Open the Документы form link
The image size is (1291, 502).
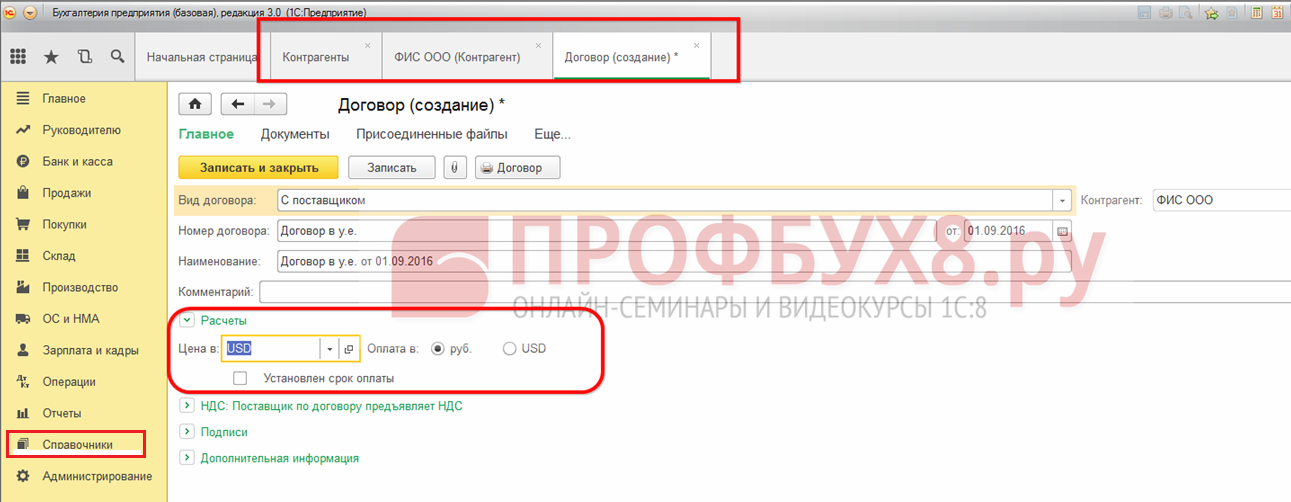click(x=295, y=134)
